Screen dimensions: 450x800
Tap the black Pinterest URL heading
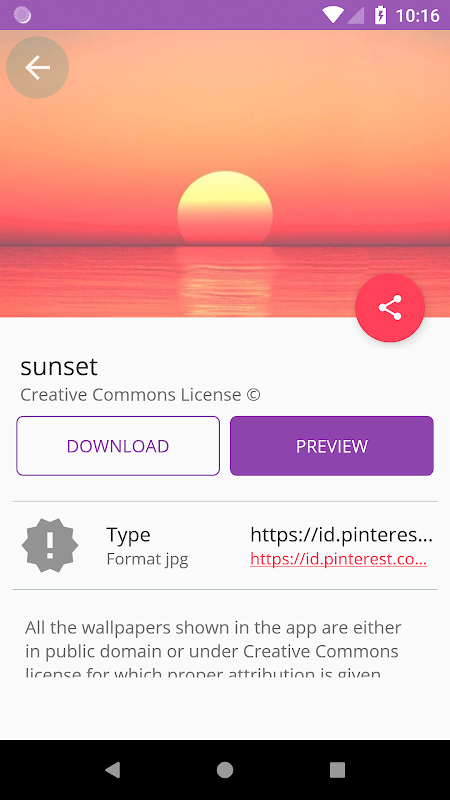tap(341, 535)
